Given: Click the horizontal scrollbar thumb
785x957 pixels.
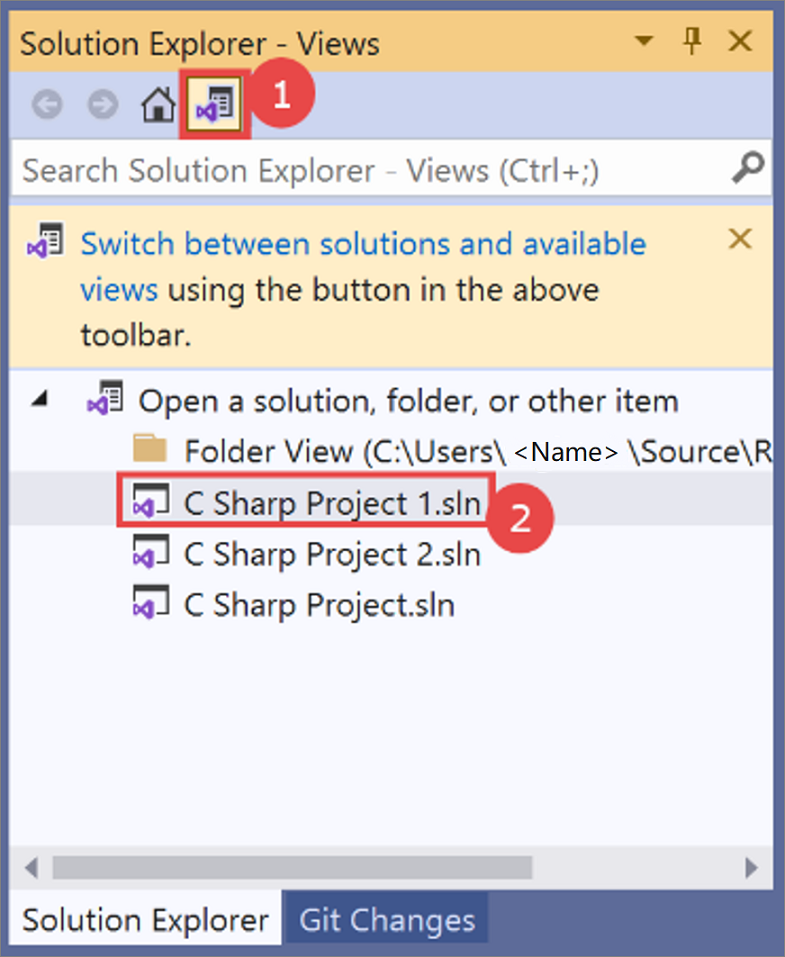Looking at the screenshot, I should pos(292,867).
